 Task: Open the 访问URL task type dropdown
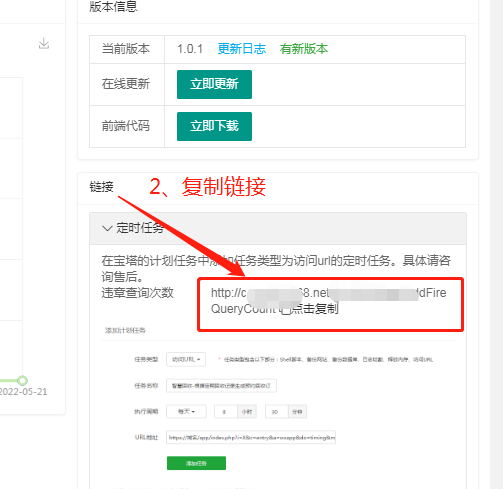click(x=186, y=359)
